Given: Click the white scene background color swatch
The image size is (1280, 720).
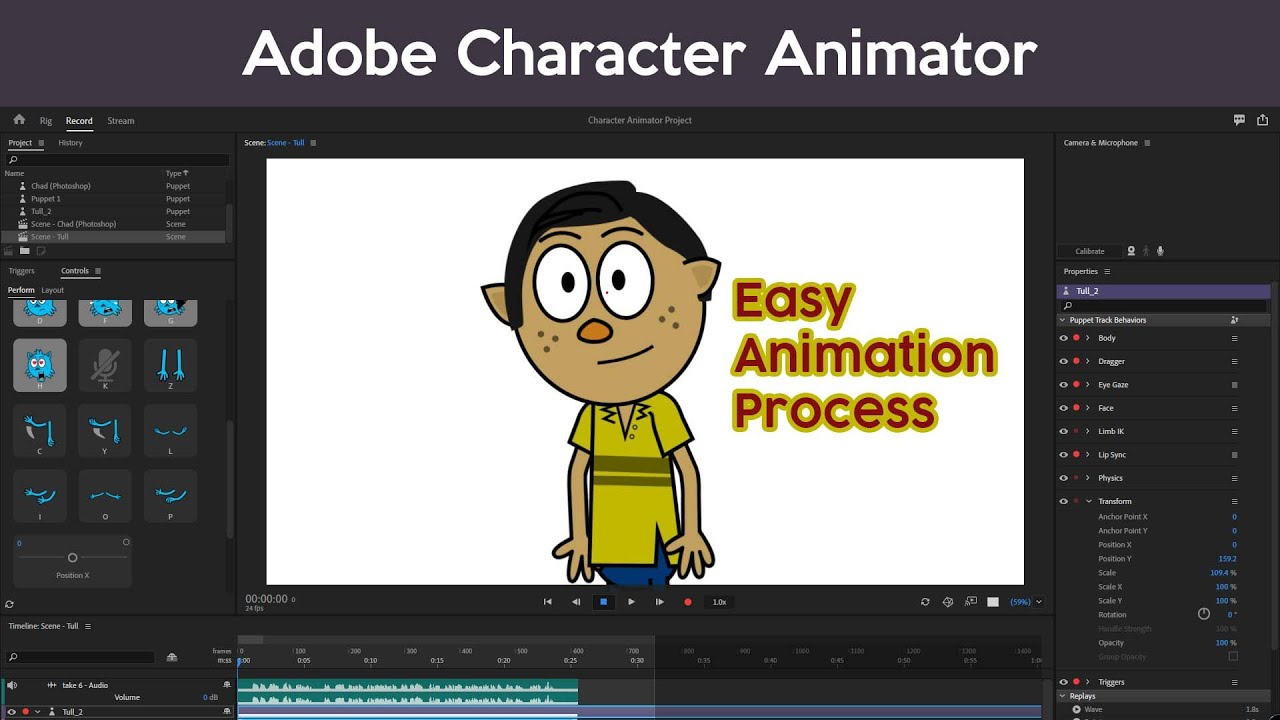Looking at the screenshot, I should pos(993,602).
